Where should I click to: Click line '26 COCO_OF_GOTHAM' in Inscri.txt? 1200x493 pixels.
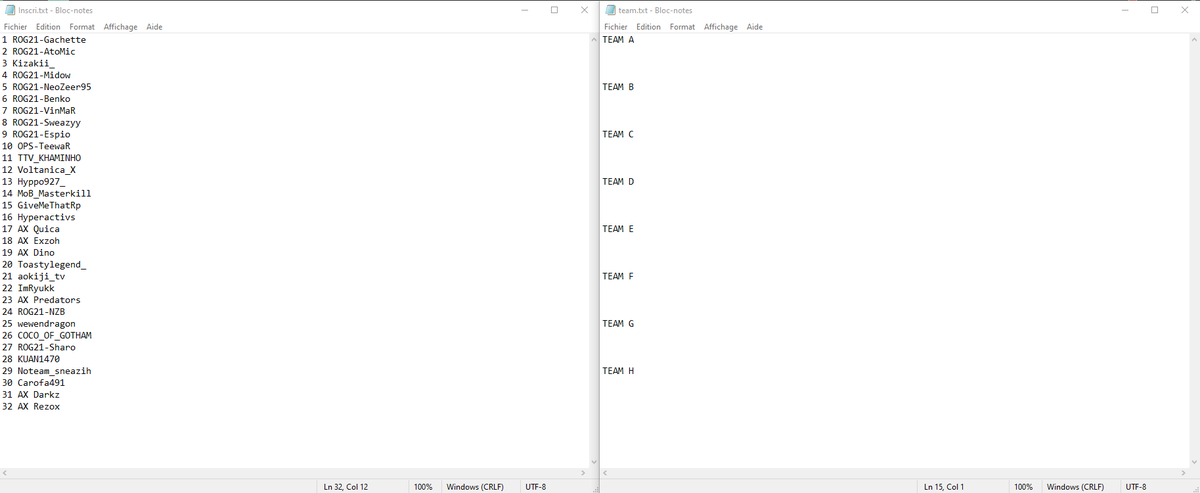[x=47, y=336]
